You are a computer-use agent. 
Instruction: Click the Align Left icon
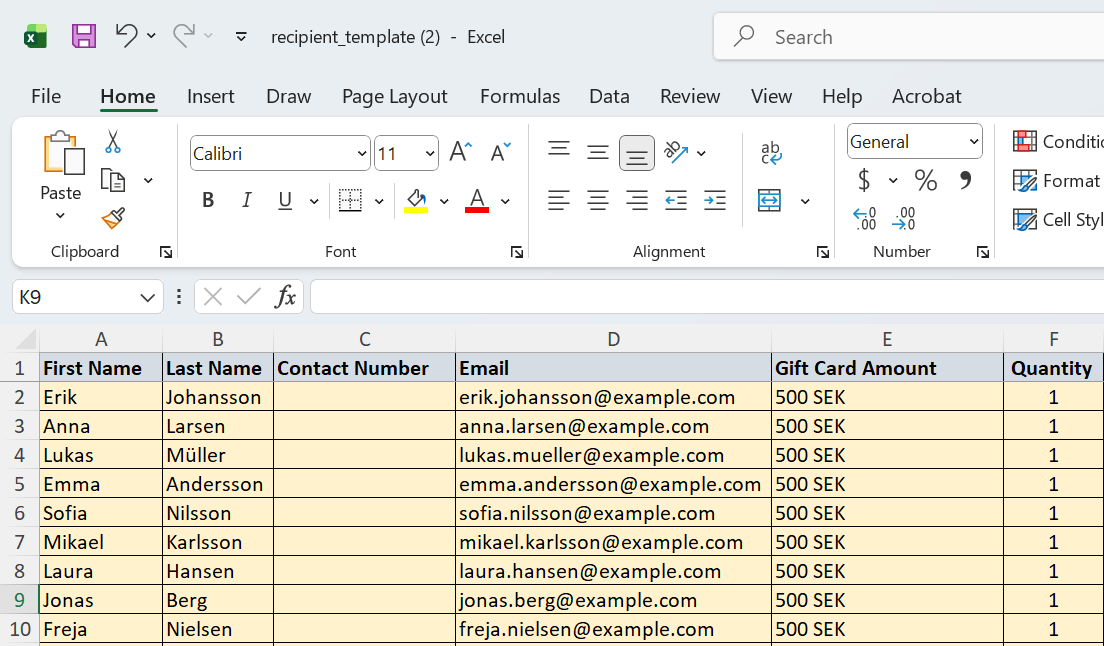559,201
